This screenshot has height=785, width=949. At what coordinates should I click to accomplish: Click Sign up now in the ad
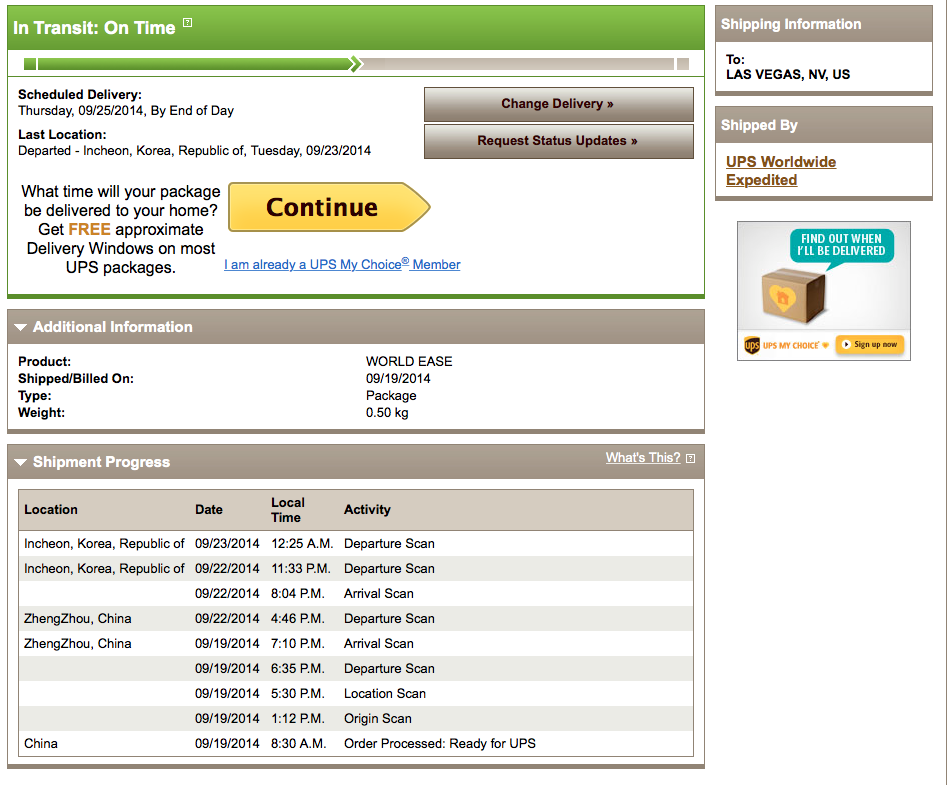click(870, 344)
